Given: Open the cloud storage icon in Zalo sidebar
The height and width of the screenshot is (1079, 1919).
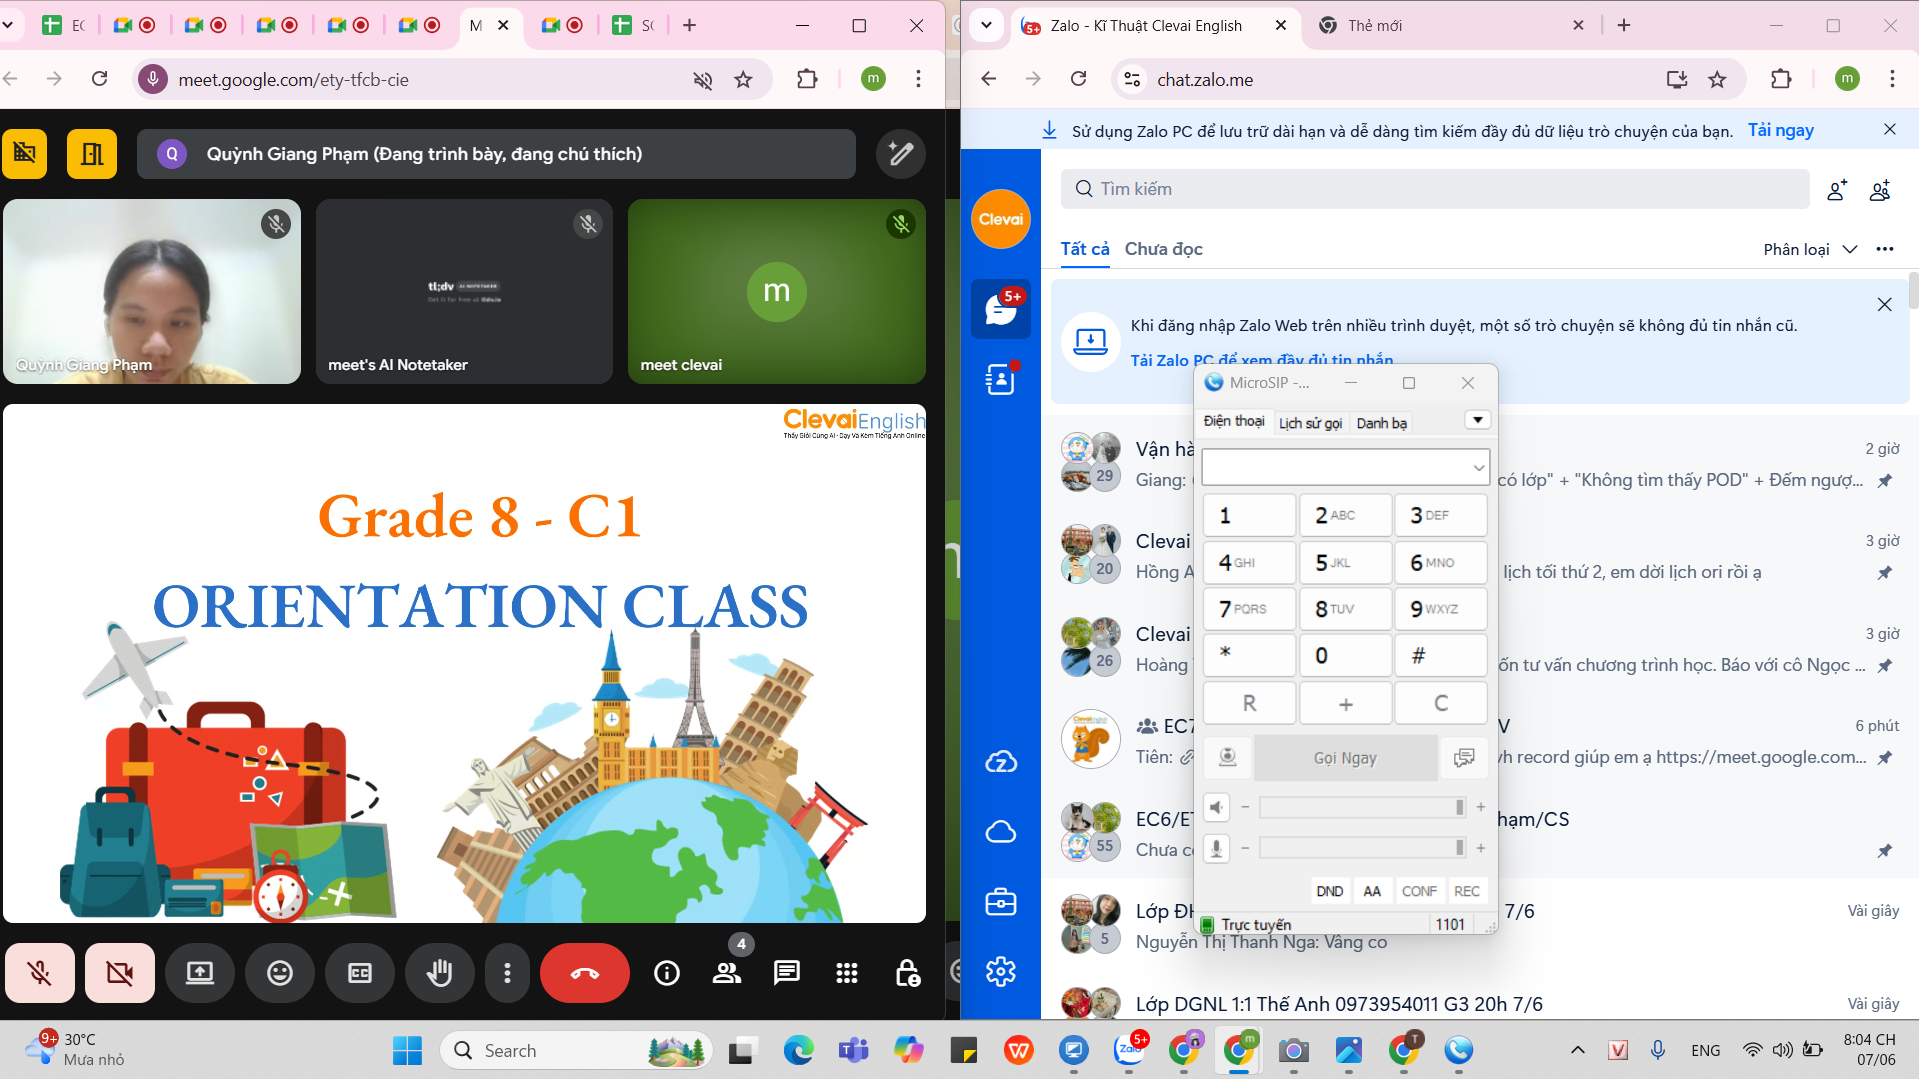Looking at the screenshot, I should (x=1001, y=832).
